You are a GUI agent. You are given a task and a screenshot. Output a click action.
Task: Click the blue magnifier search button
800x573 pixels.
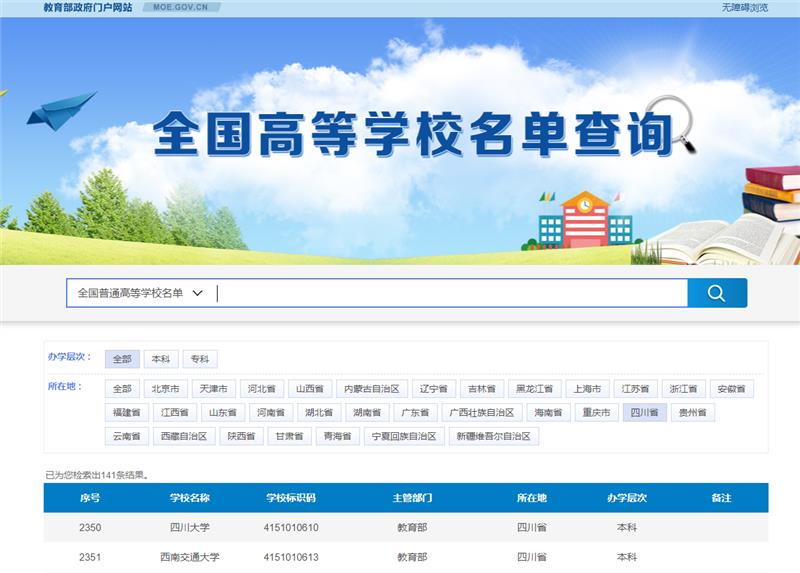tap(717, 293)
